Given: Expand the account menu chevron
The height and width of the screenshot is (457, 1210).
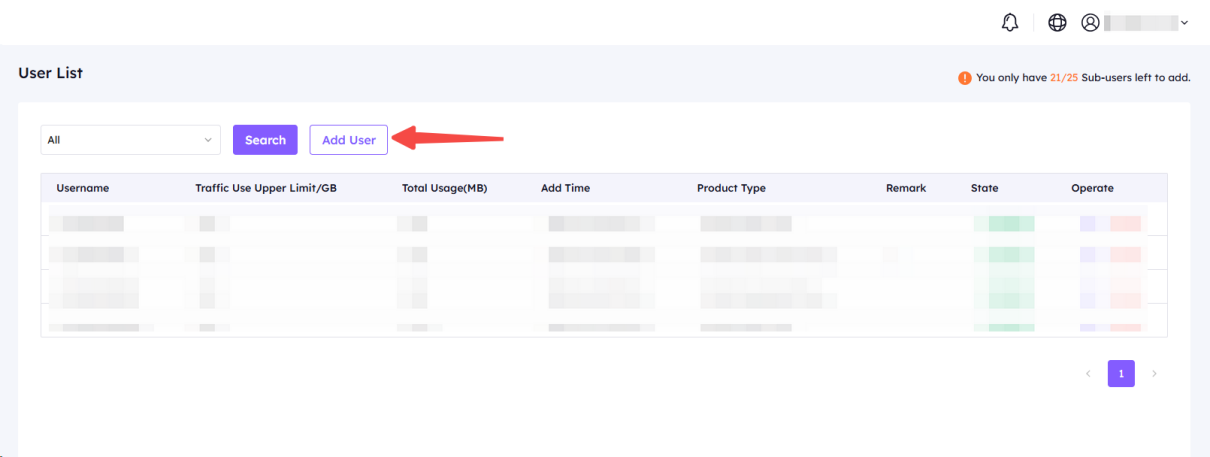Looking at the screenshot, I should pyautogui.click(x=1184, y=22).
